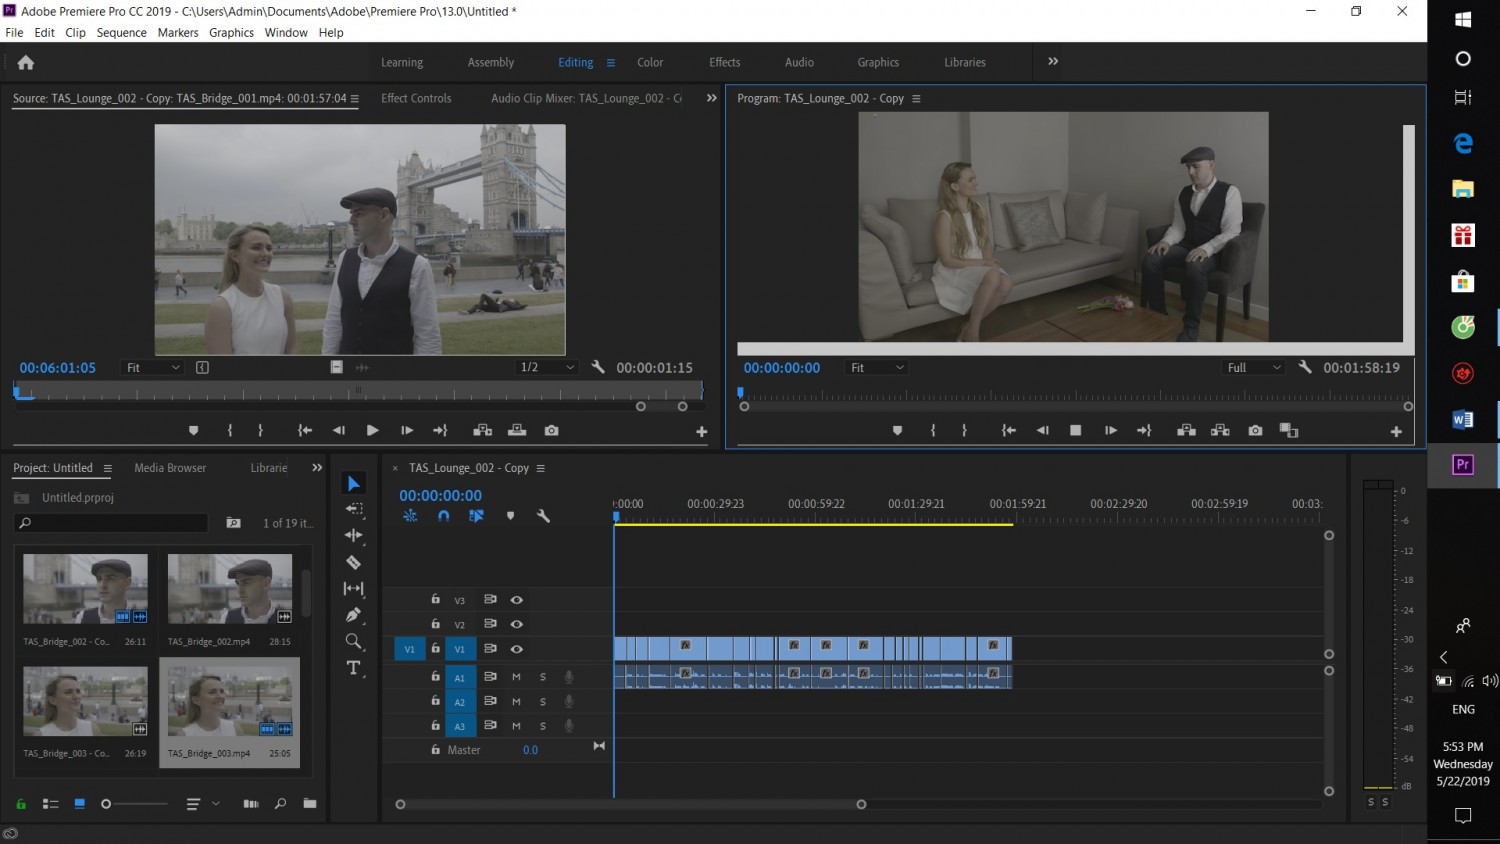Open Comparison View in Program monitor

pyautogui.click(x=1289, y=430)
